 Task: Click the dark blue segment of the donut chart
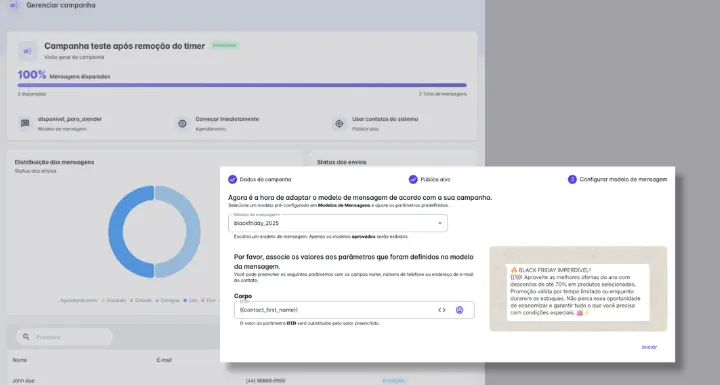[131, 232]
